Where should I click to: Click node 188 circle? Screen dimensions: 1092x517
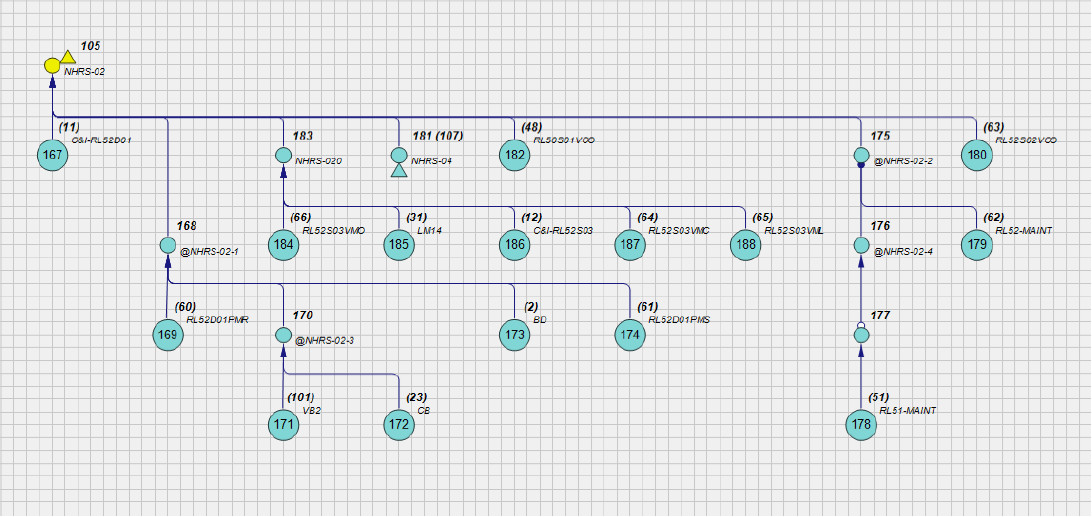[745, 245]
